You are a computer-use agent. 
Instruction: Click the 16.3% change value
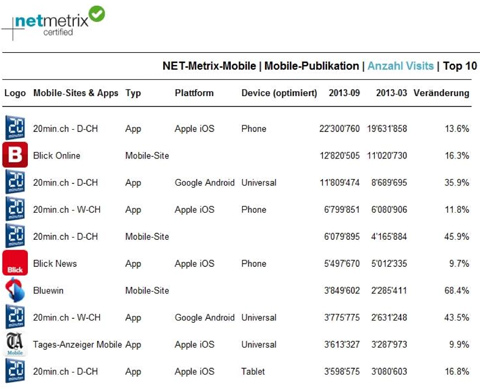click(x=457, y=156)
